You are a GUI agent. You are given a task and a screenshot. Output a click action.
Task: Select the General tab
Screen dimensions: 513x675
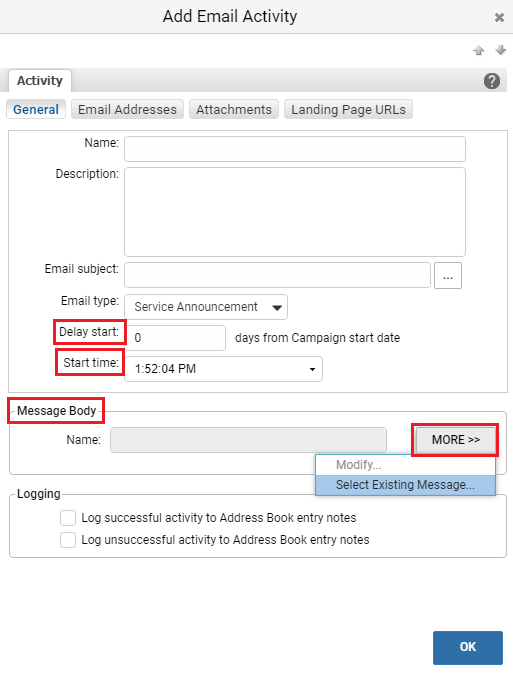point(36,109)
